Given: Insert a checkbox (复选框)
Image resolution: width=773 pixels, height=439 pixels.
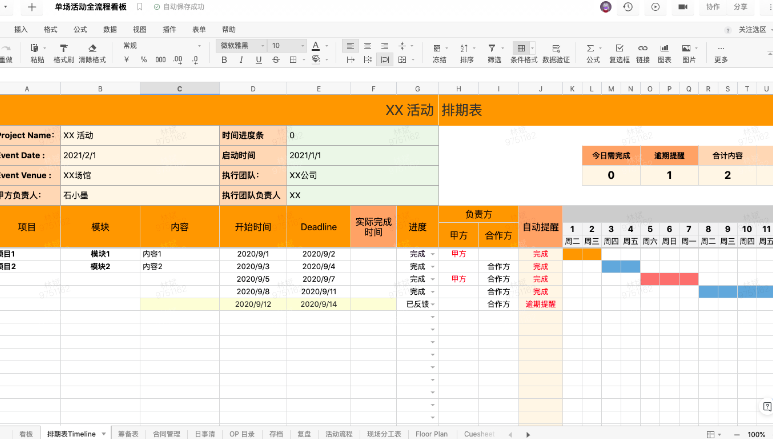Looking at the screenshot, I should 620,48.
